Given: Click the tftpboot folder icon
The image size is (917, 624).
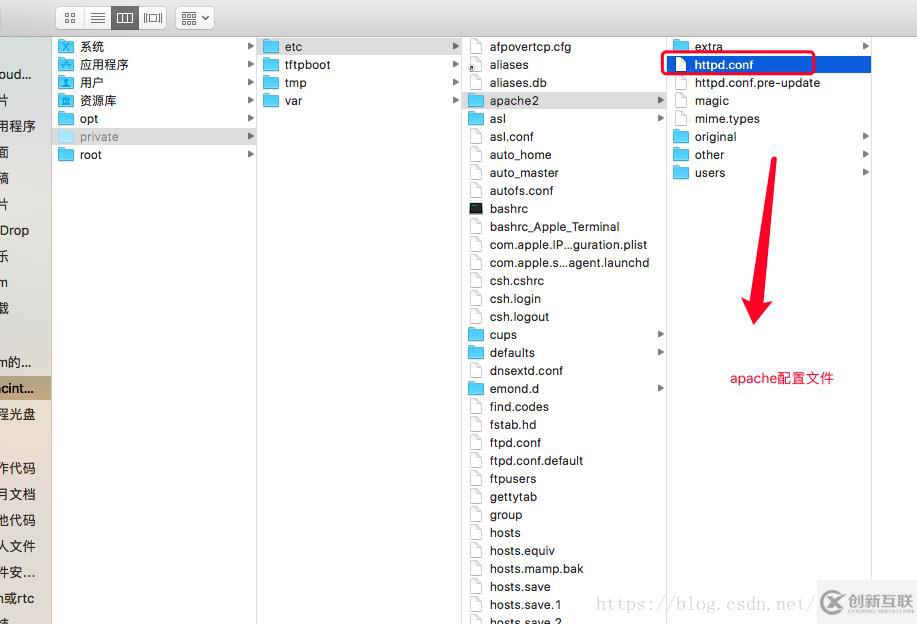Looking at the screenshot, I should (271, 64).
